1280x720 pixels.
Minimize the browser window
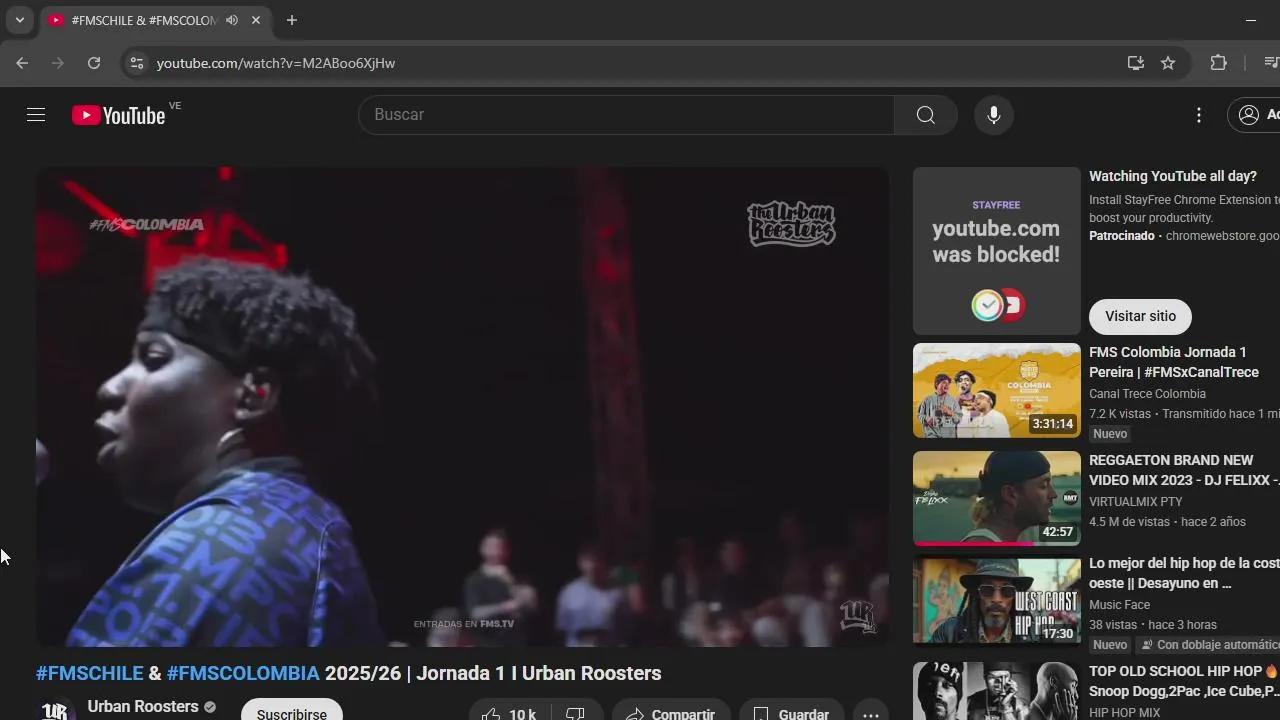(x=1251, y=20)
